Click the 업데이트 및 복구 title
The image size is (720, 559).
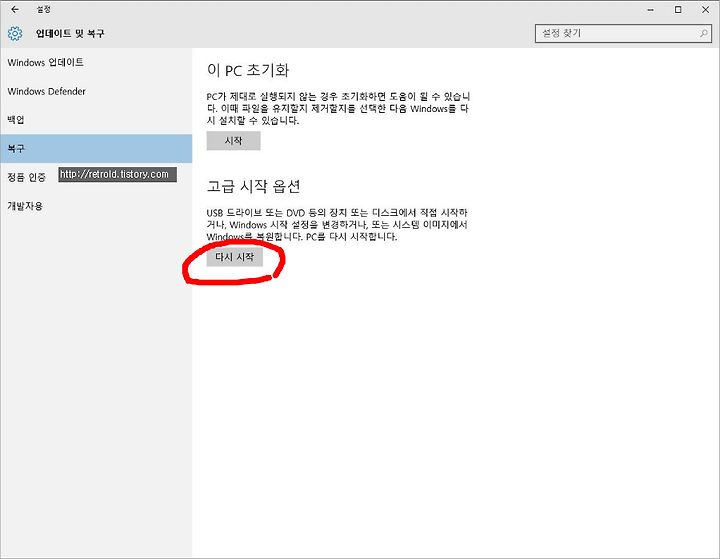click(70, 33)
